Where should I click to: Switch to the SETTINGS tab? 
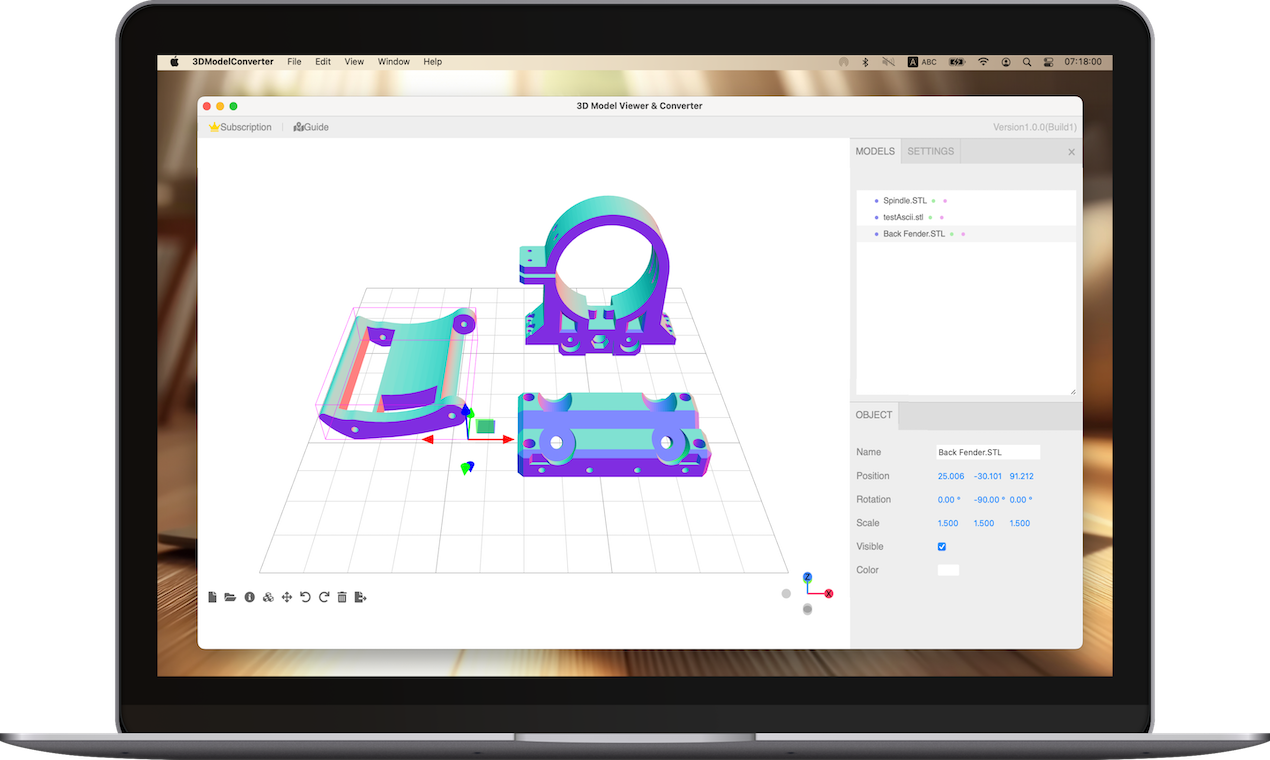tap(931, 151)
